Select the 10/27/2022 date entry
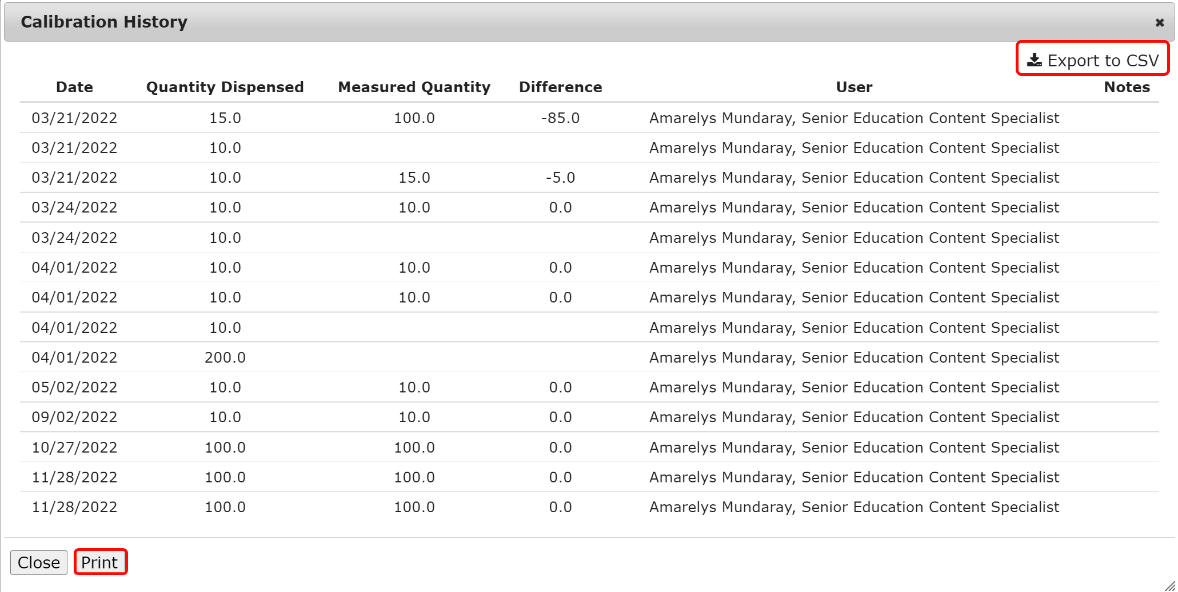 click(x=74, y=448)
